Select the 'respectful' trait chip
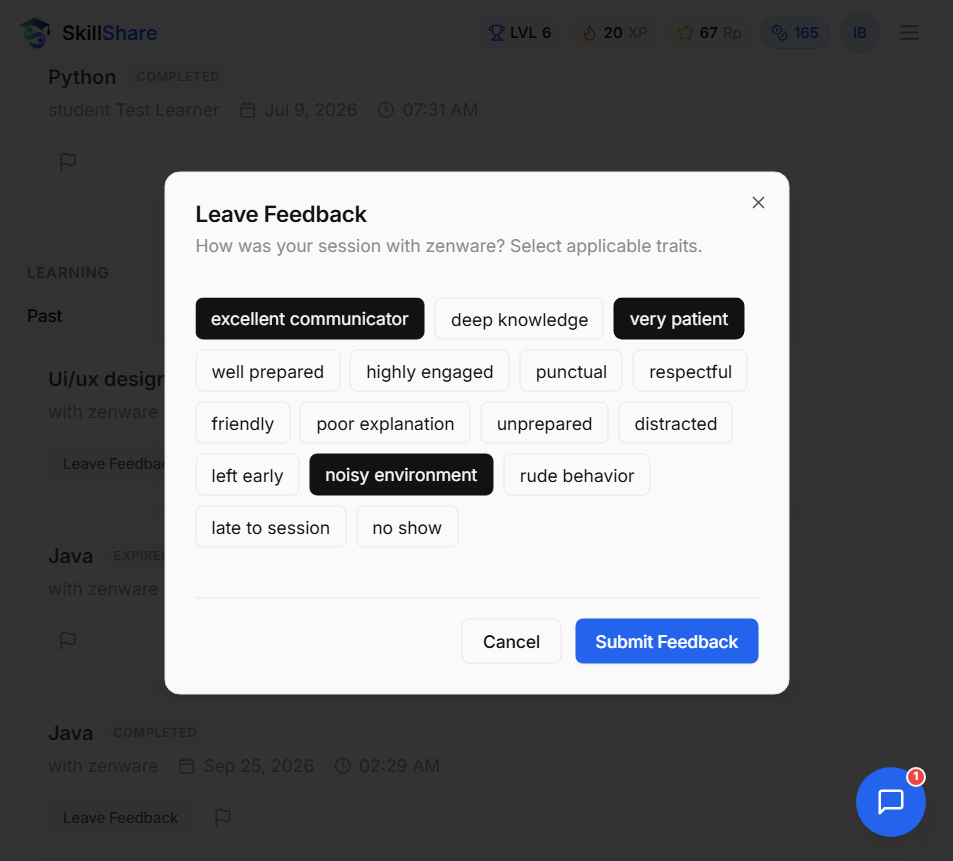Image resolution: width=953 pixels, height=861 pixels. (690, 371)
